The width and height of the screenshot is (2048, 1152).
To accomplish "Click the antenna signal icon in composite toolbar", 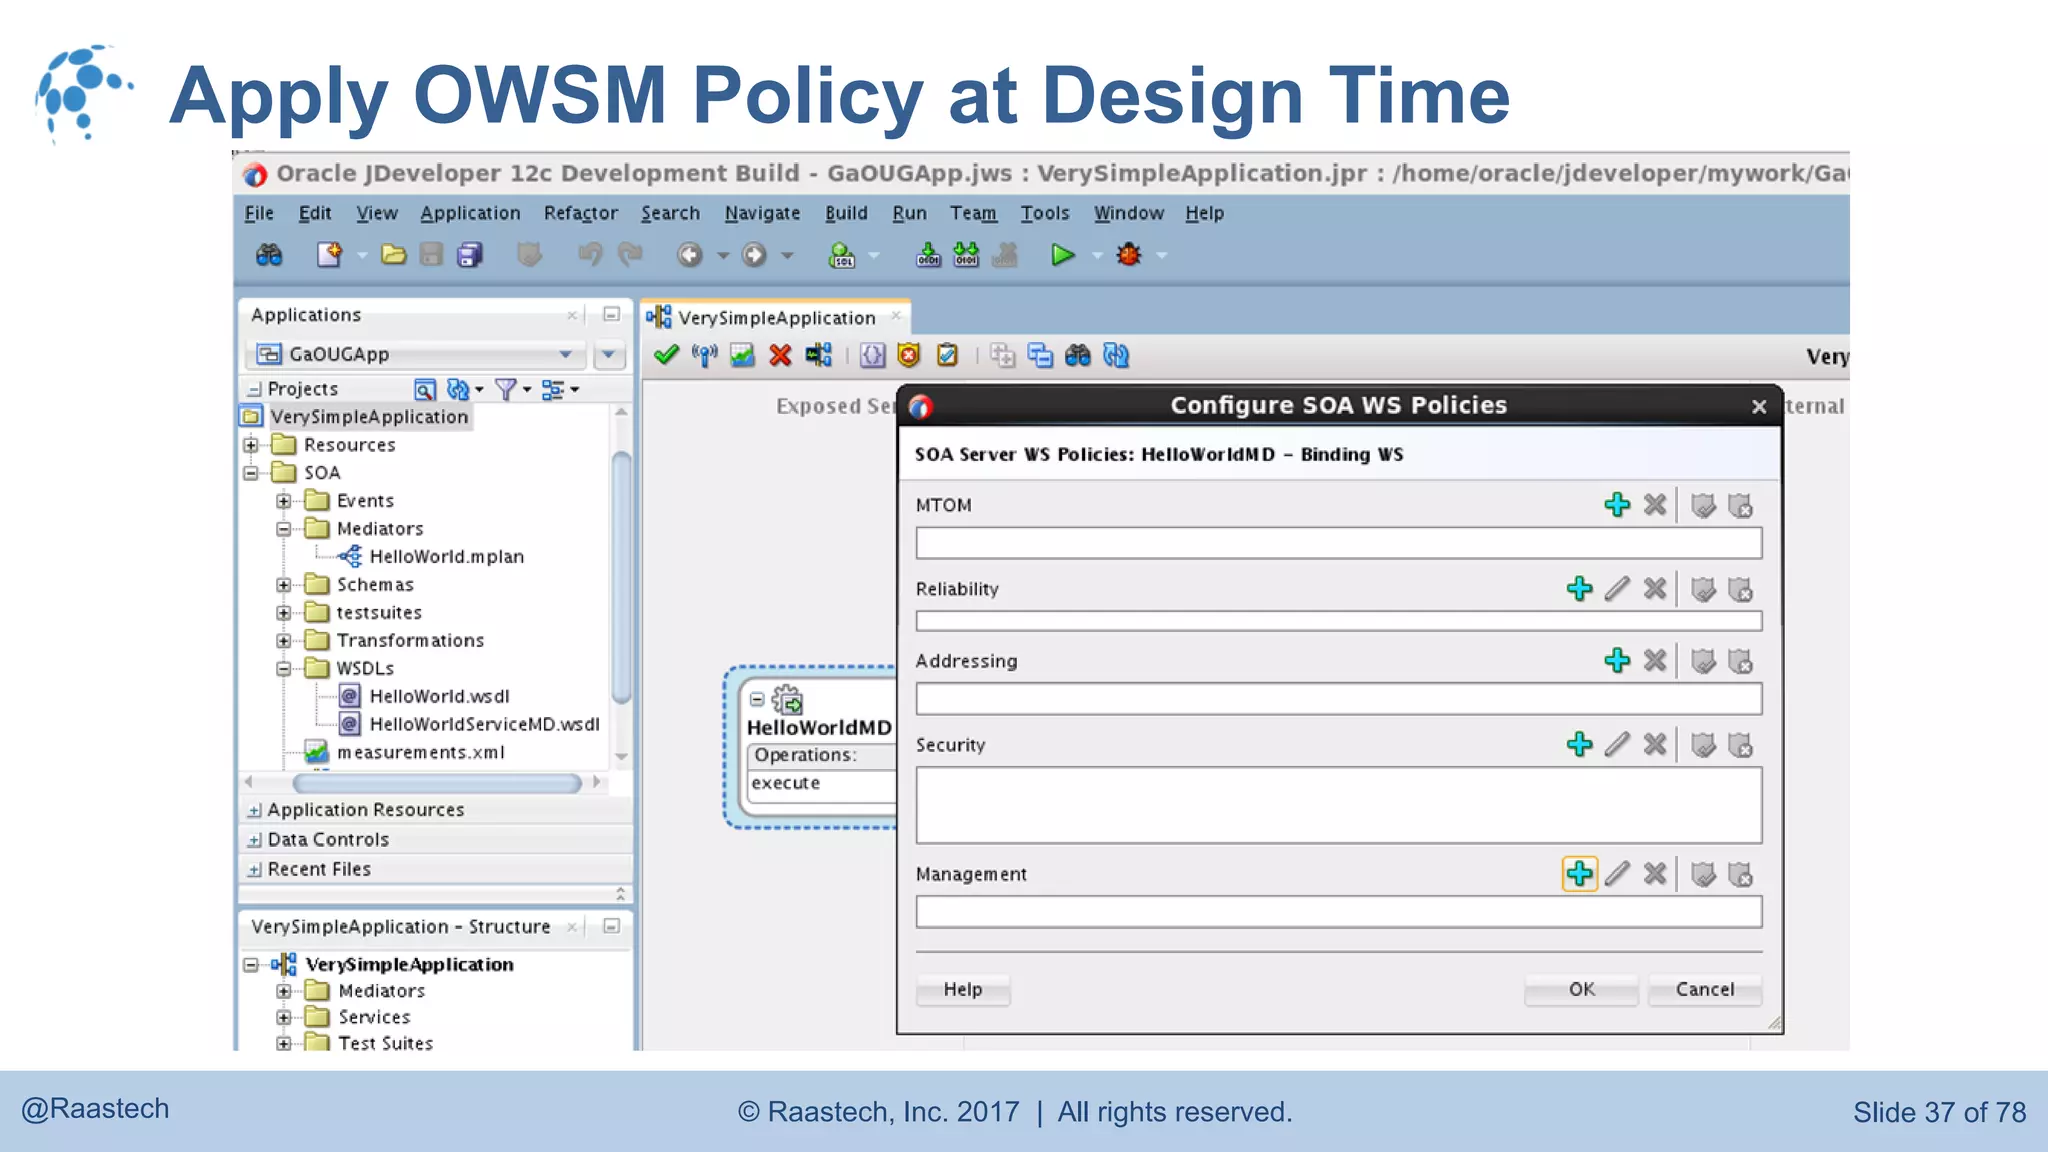I will (x=704, y=355).
